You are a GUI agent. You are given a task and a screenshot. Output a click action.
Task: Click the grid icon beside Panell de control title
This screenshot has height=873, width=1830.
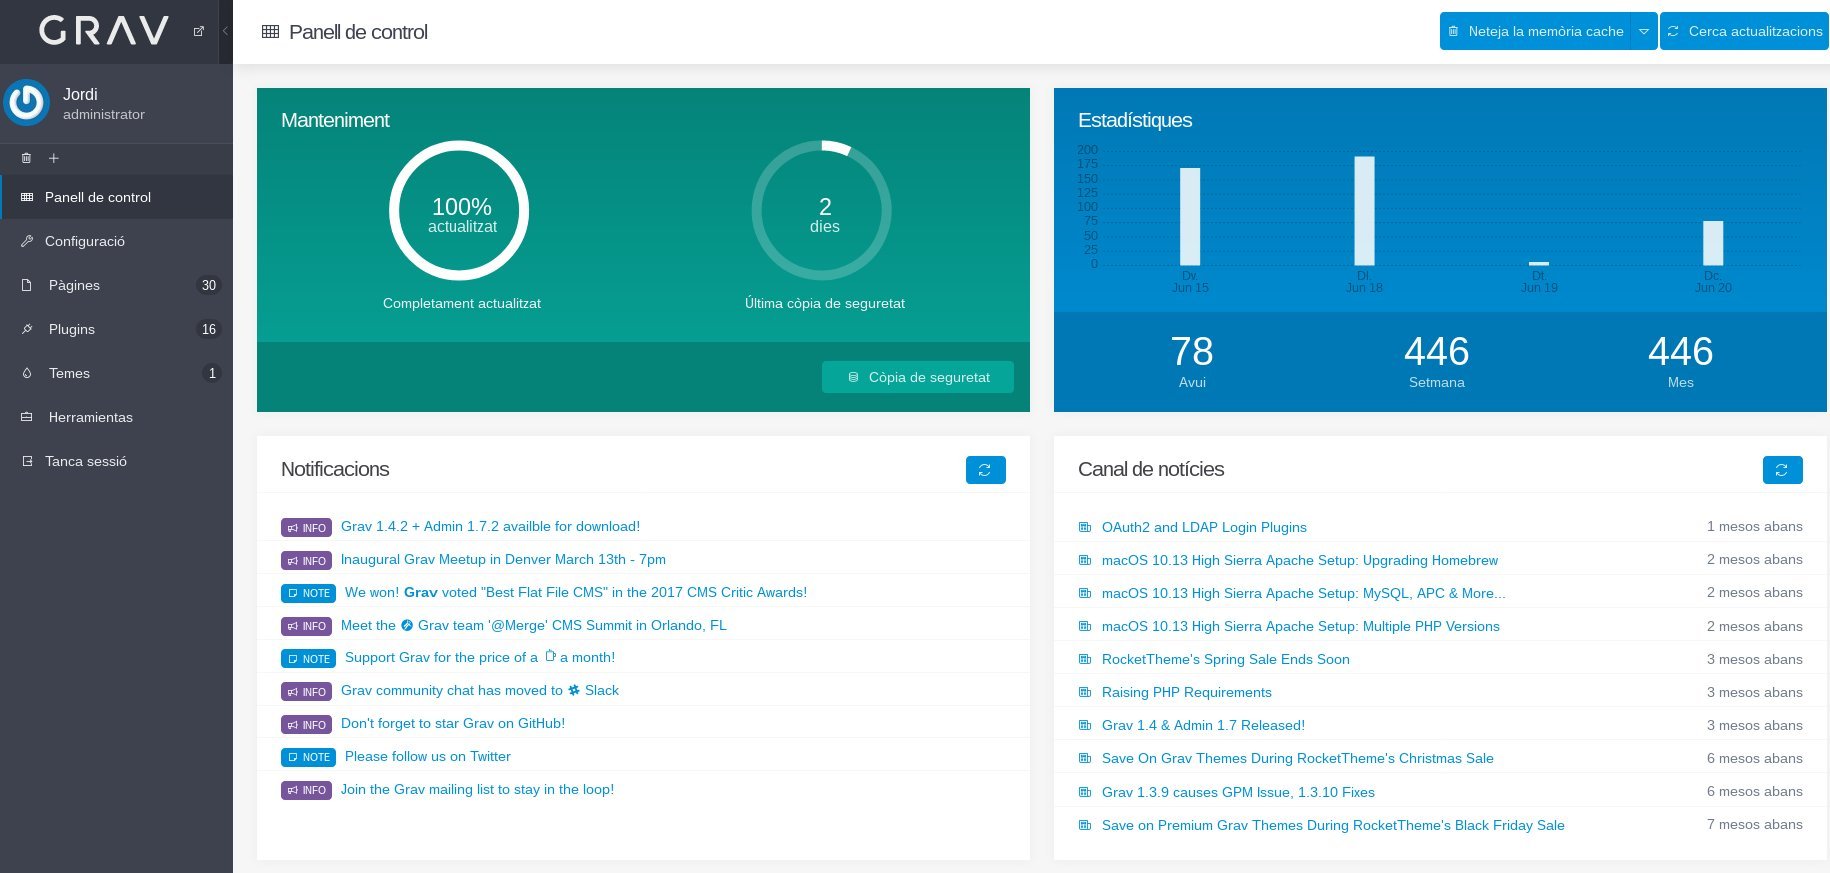[x=270, y=32]
